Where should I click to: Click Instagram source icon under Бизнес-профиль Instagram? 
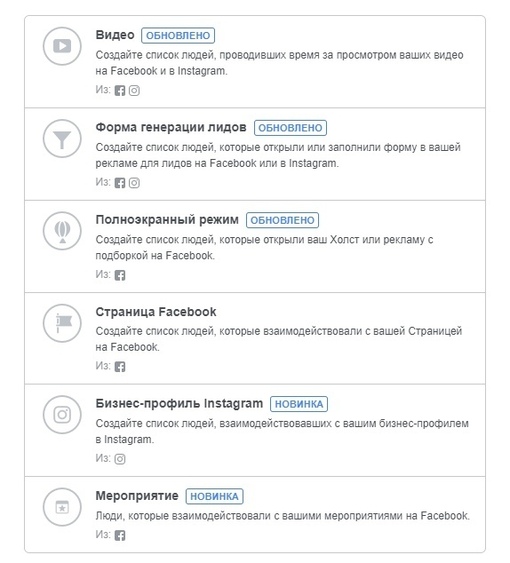(120, 459)
